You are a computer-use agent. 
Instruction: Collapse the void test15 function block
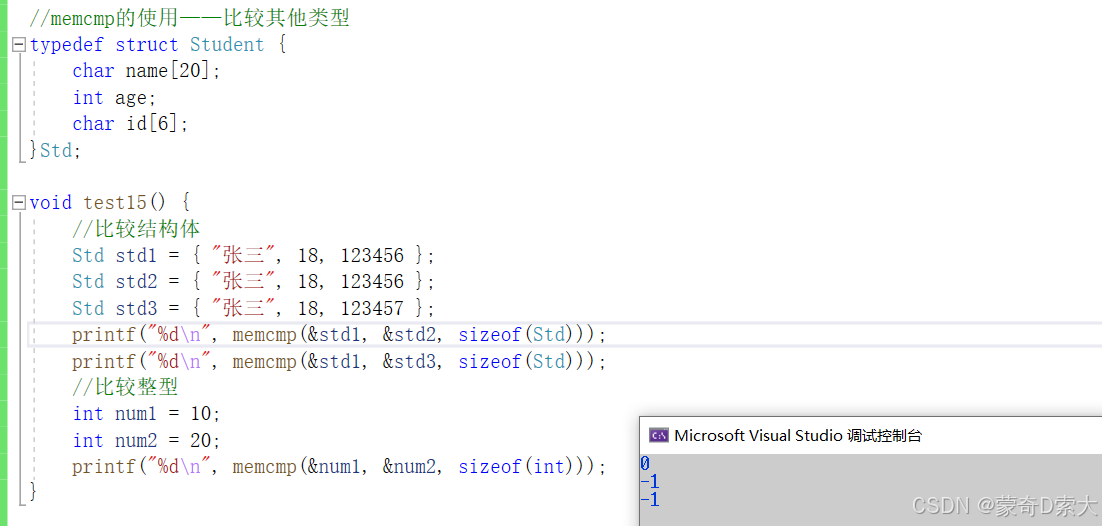coord(20,203)
